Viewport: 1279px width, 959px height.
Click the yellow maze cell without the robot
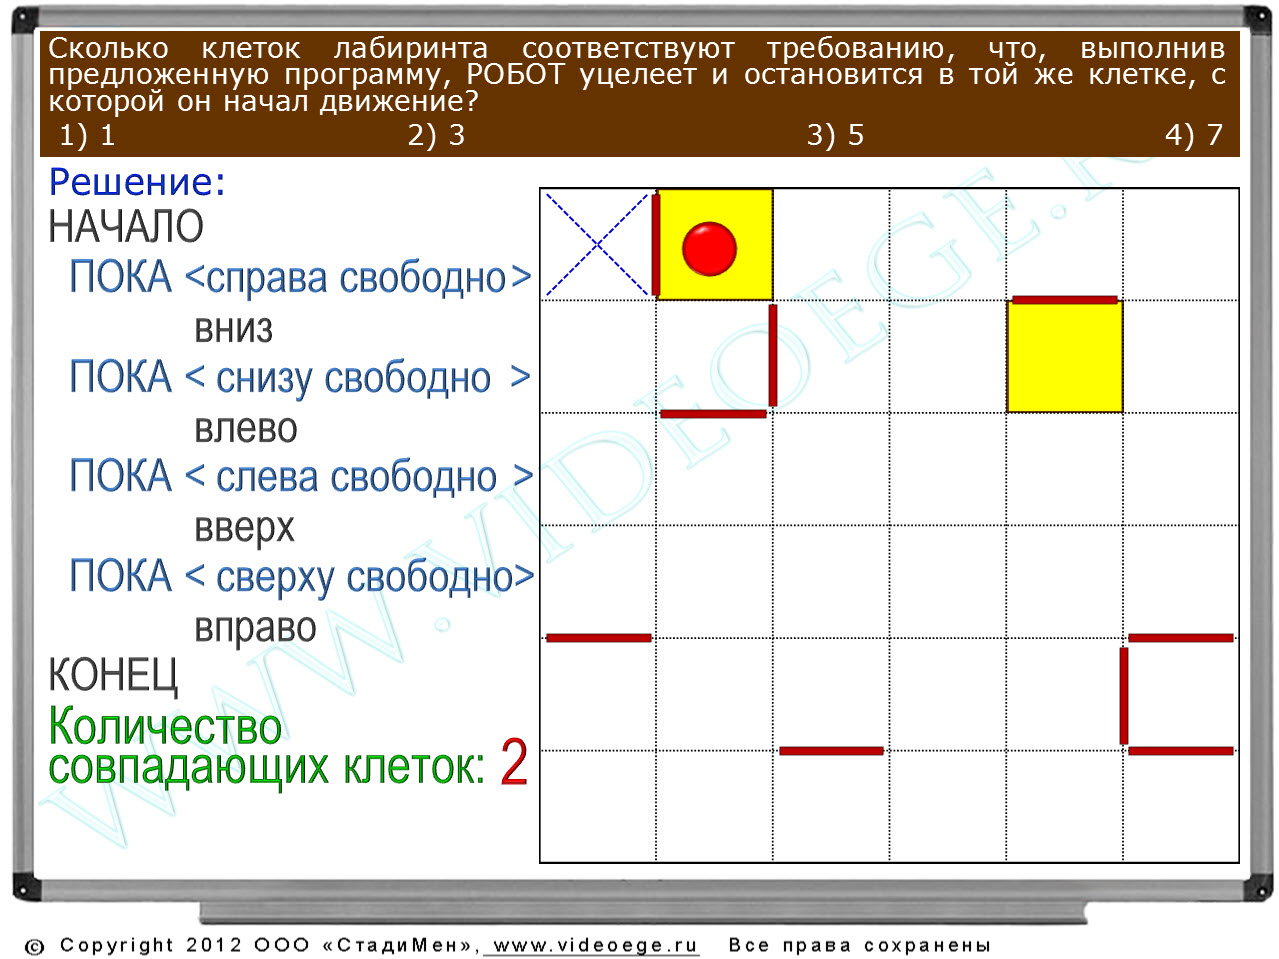(1064, 356)
